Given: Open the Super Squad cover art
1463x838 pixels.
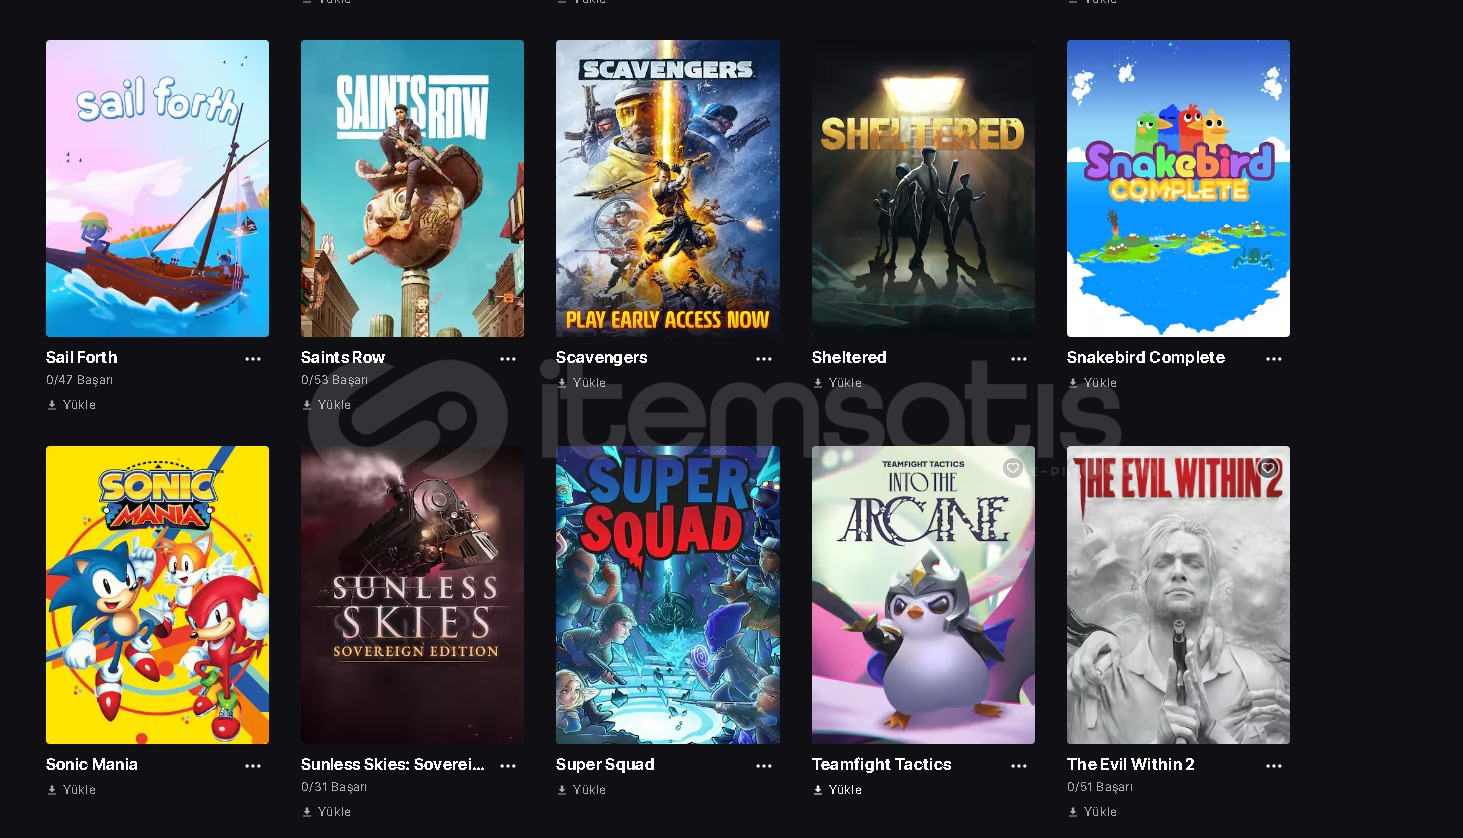Looking at the screenshot, I should coord(668,595).
